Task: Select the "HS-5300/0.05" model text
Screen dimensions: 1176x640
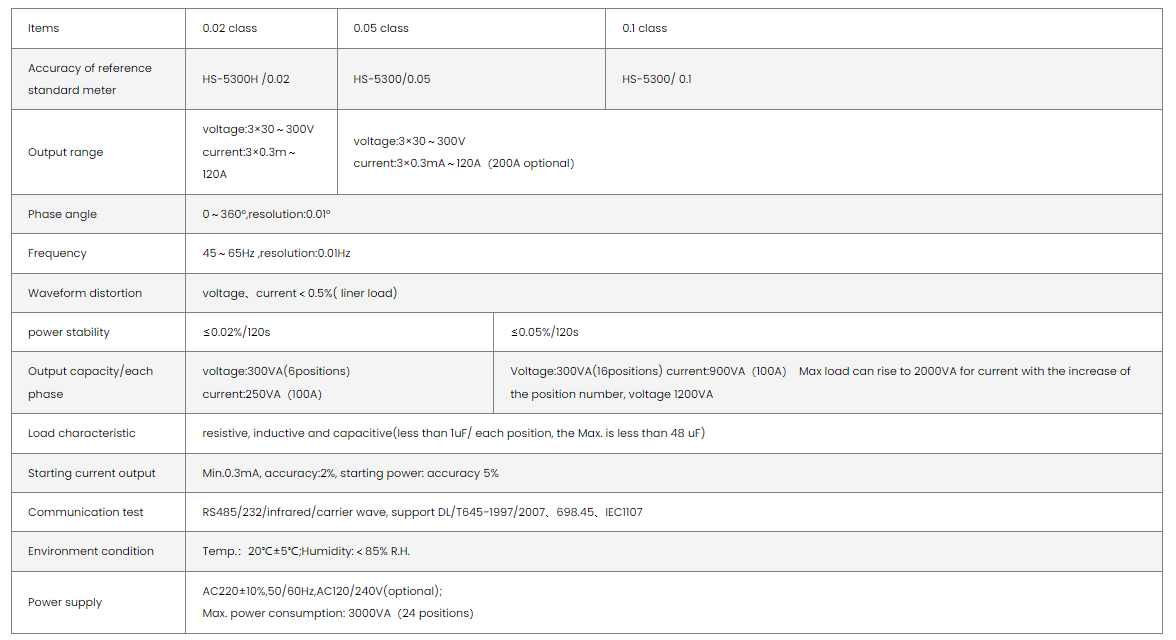Action: click(392, 79)
